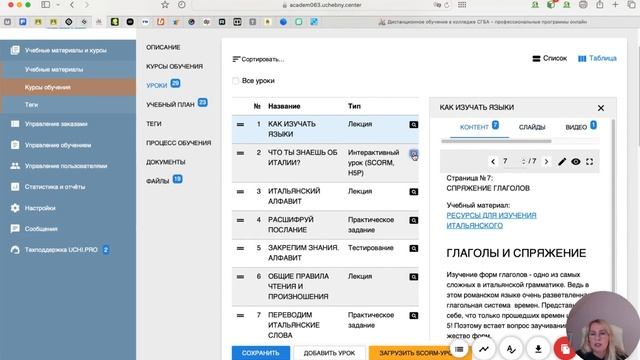Open ОПИСАНИЕ section
The image size is (640, 360).
[163, 47]
